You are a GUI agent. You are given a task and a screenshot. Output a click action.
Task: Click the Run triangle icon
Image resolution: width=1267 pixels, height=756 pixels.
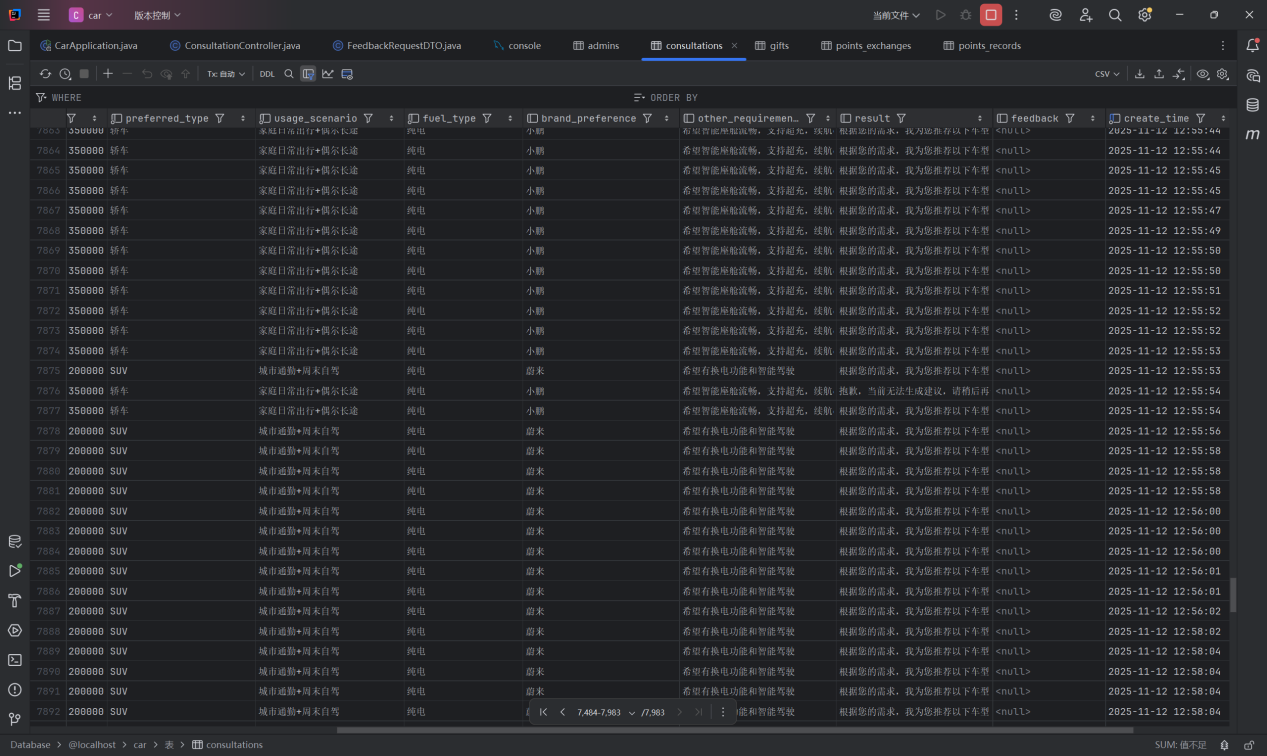click(x=940, y=15)
